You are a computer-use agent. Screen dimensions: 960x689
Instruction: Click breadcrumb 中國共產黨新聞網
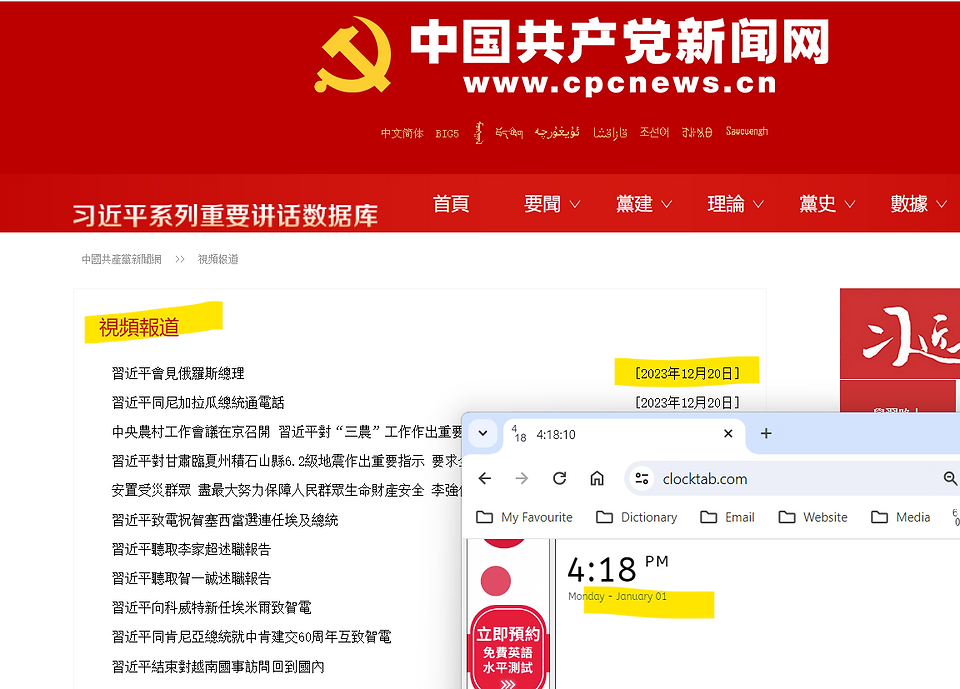point(121,259)
